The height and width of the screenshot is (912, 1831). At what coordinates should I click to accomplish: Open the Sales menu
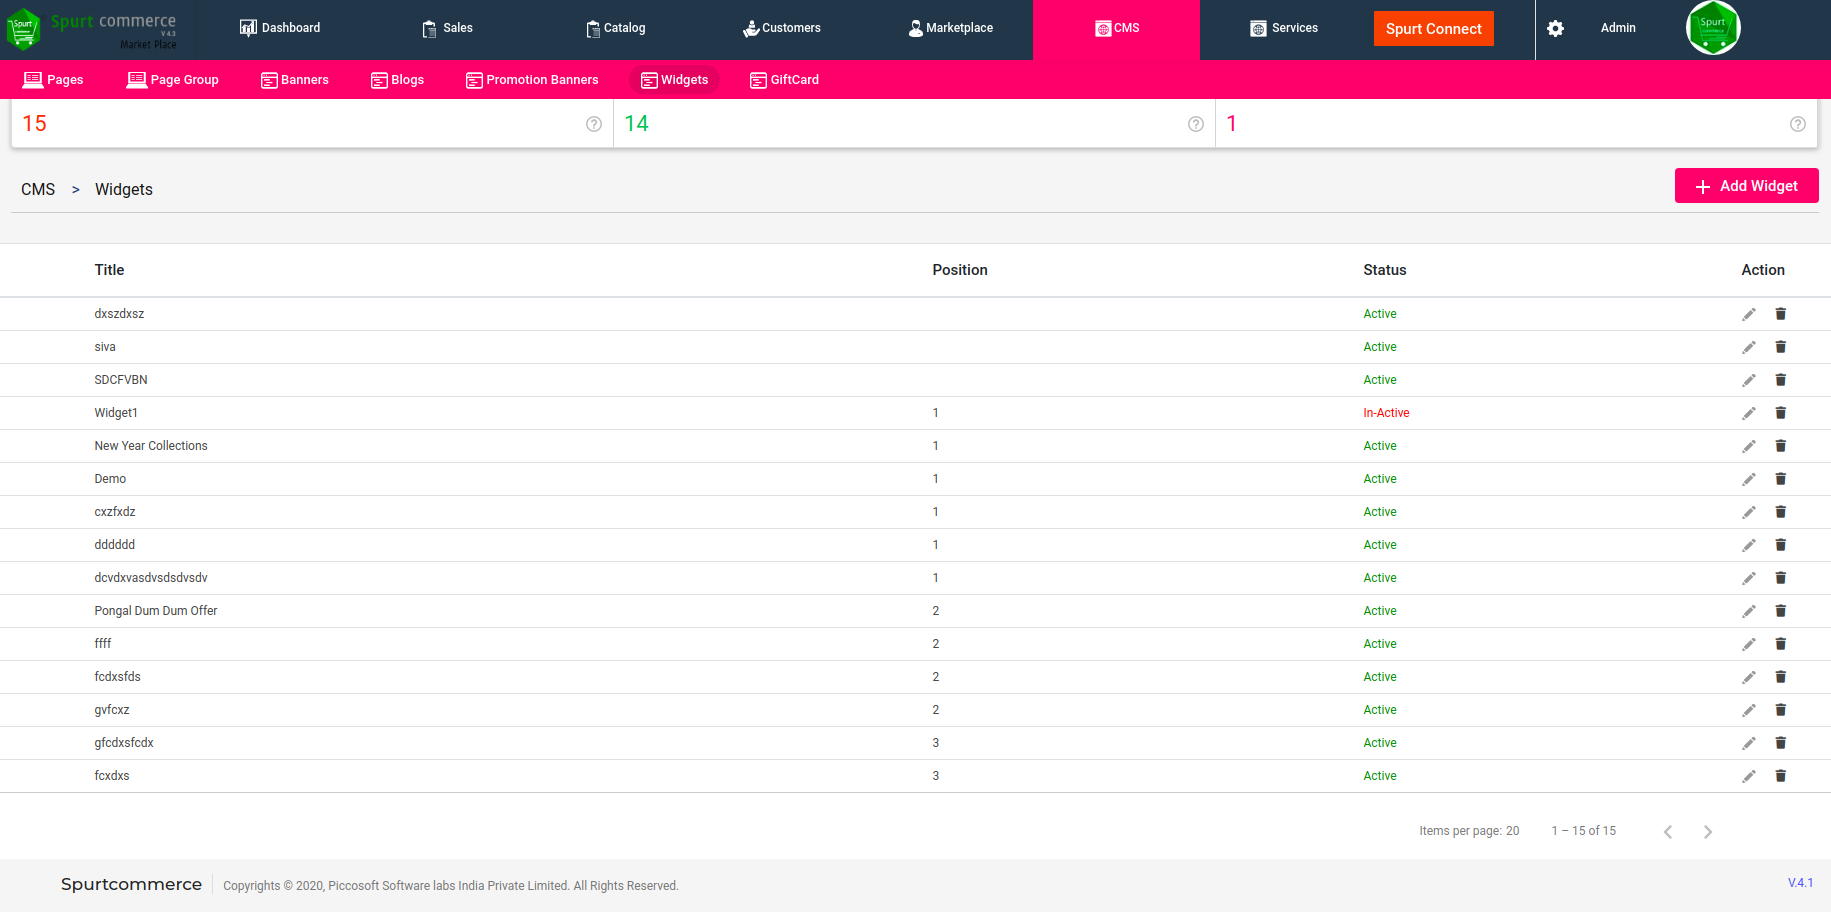[x=447, y=28]
